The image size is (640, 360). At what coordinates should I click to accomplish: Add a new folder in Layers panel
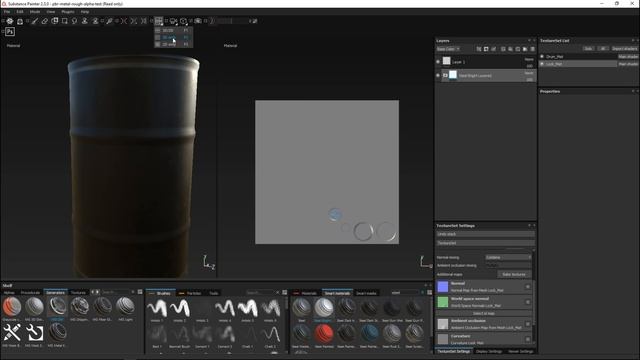[518, 49]
